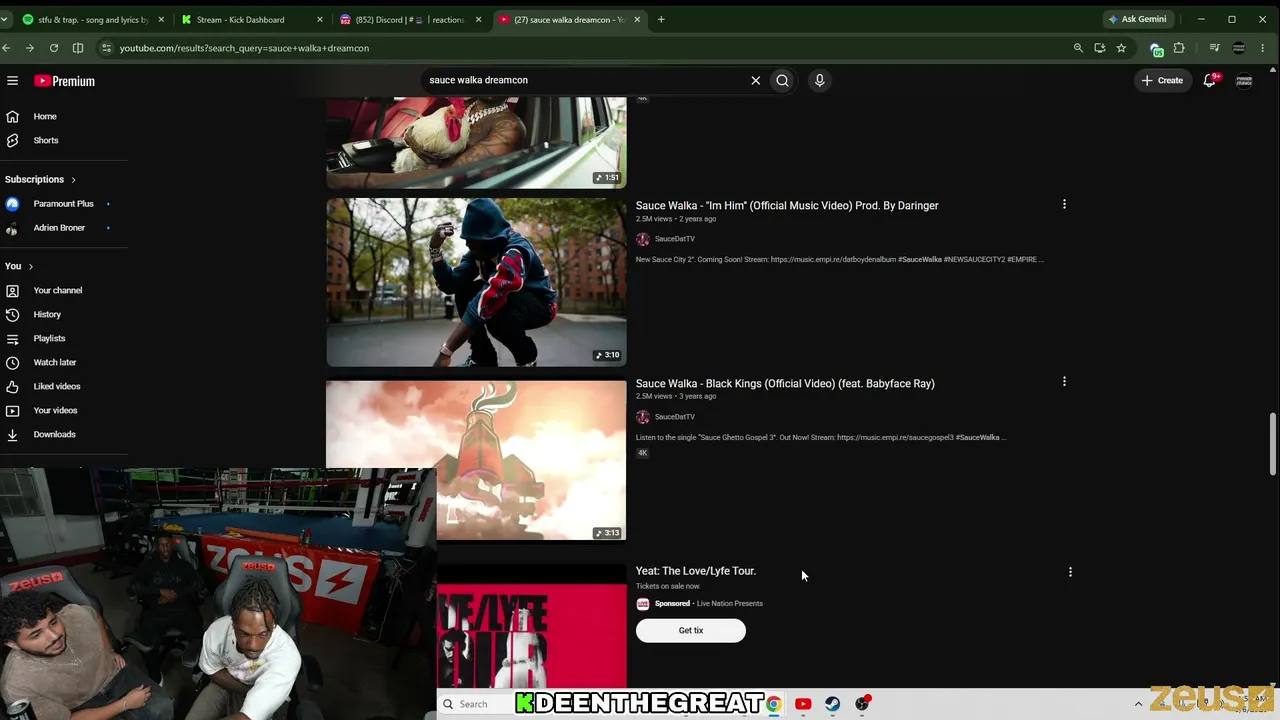The height and width of the screenshot is (720, 1280).
Task: Go back in browser history
Action: point(7,48)
